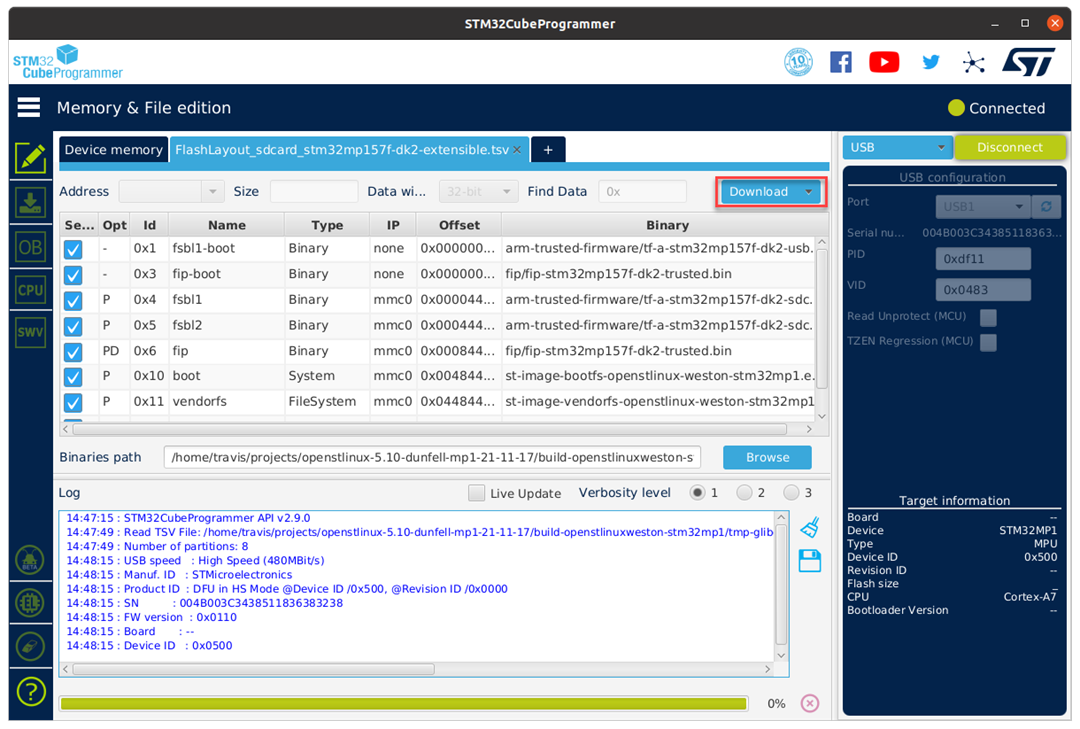Screen dimensions: 1080x729
Task: Uncheck the fsbl1-boot partition checkbox
Action: click(x=72, y=248)
